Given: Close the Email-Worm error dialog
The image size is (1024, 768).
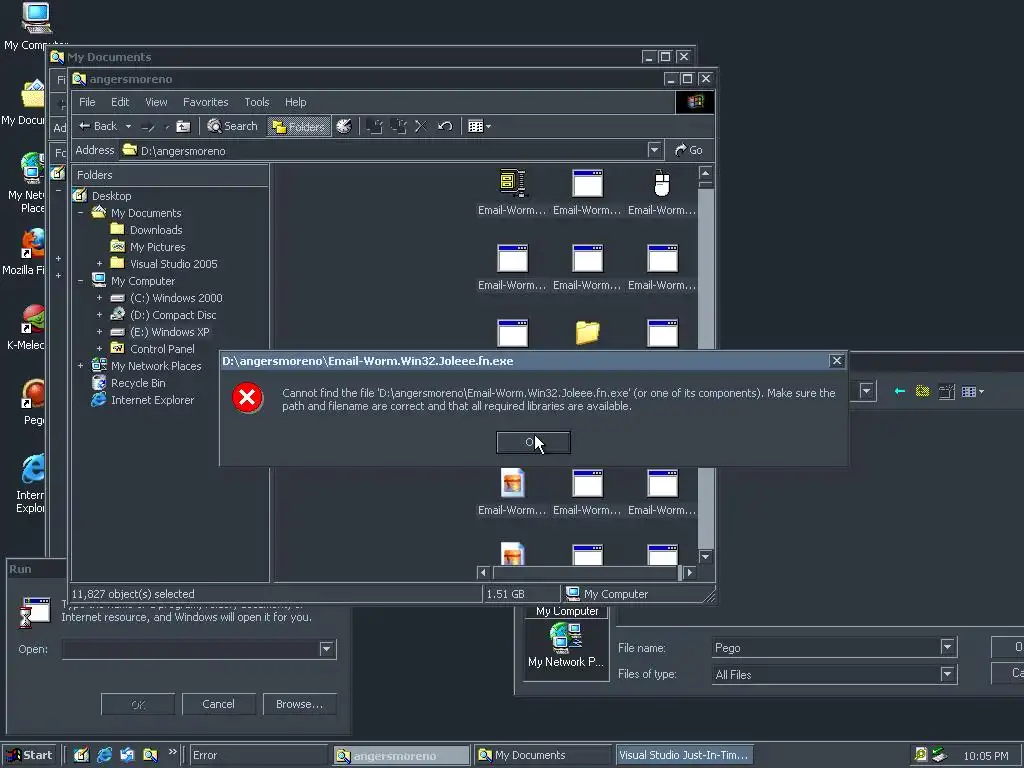Looking at the screenshot, I should pyautogui.click(x=837, y=361).
